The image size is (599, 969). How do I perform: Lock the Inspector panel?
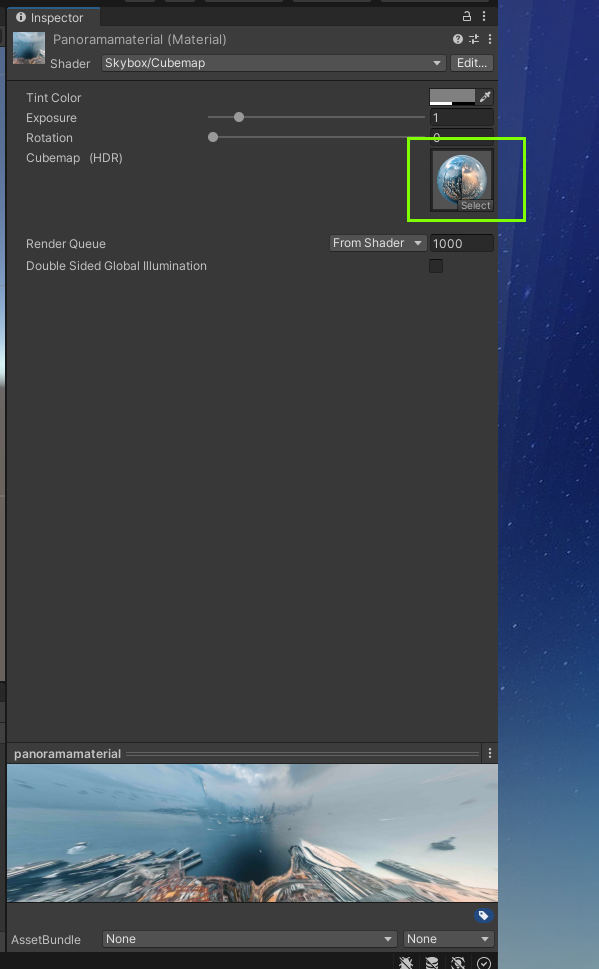467,16
